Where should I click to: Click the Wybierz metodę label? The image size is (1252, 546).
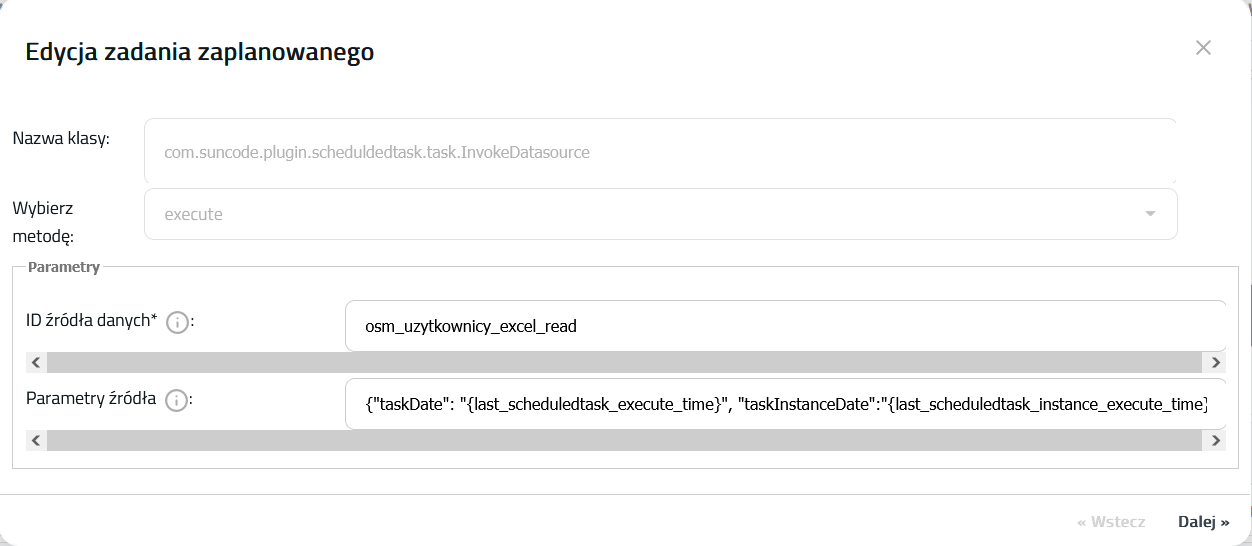43,222
